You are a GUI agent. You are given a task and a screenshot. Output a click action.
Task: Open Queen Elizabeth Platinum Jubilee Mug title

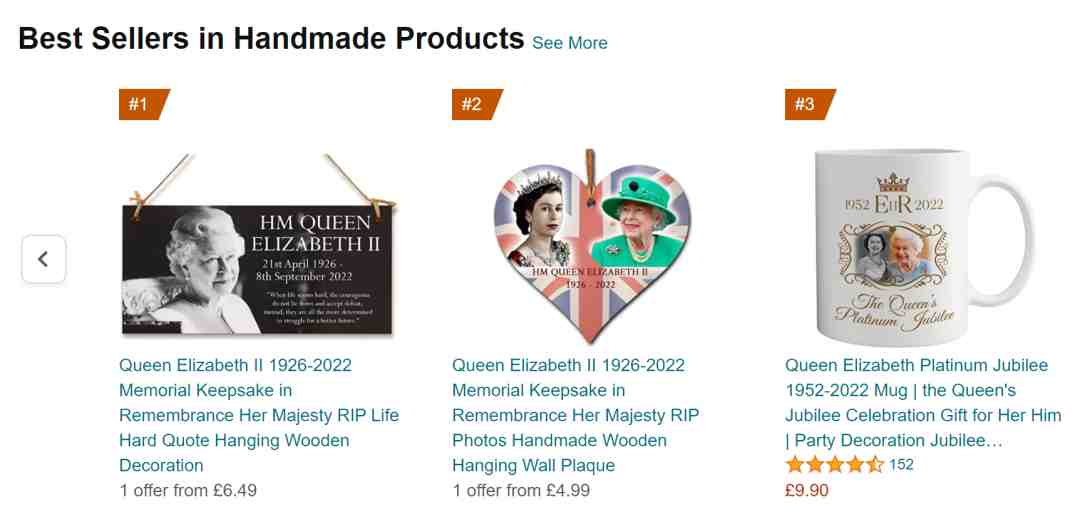(923, 403)
